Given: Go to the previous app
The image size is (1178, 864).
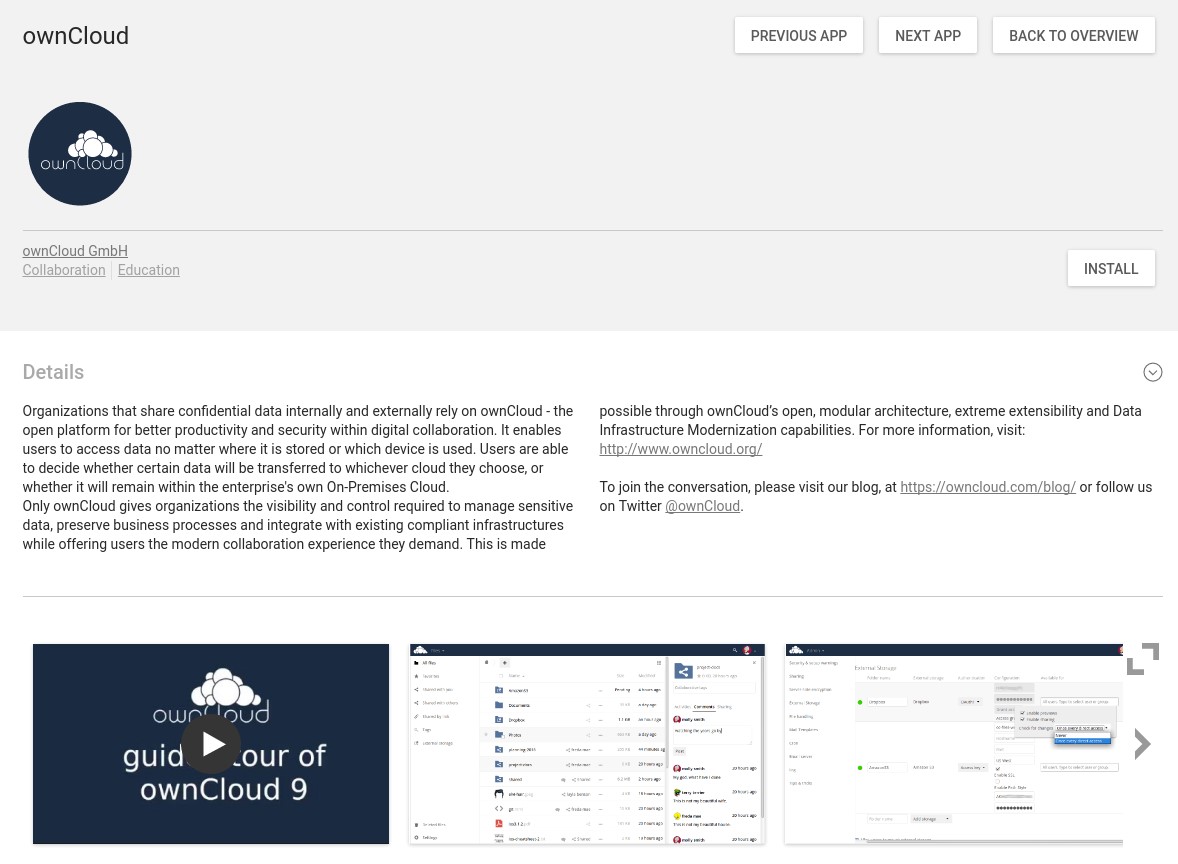Looking at the screenshot, I should (x=798, y=36).
